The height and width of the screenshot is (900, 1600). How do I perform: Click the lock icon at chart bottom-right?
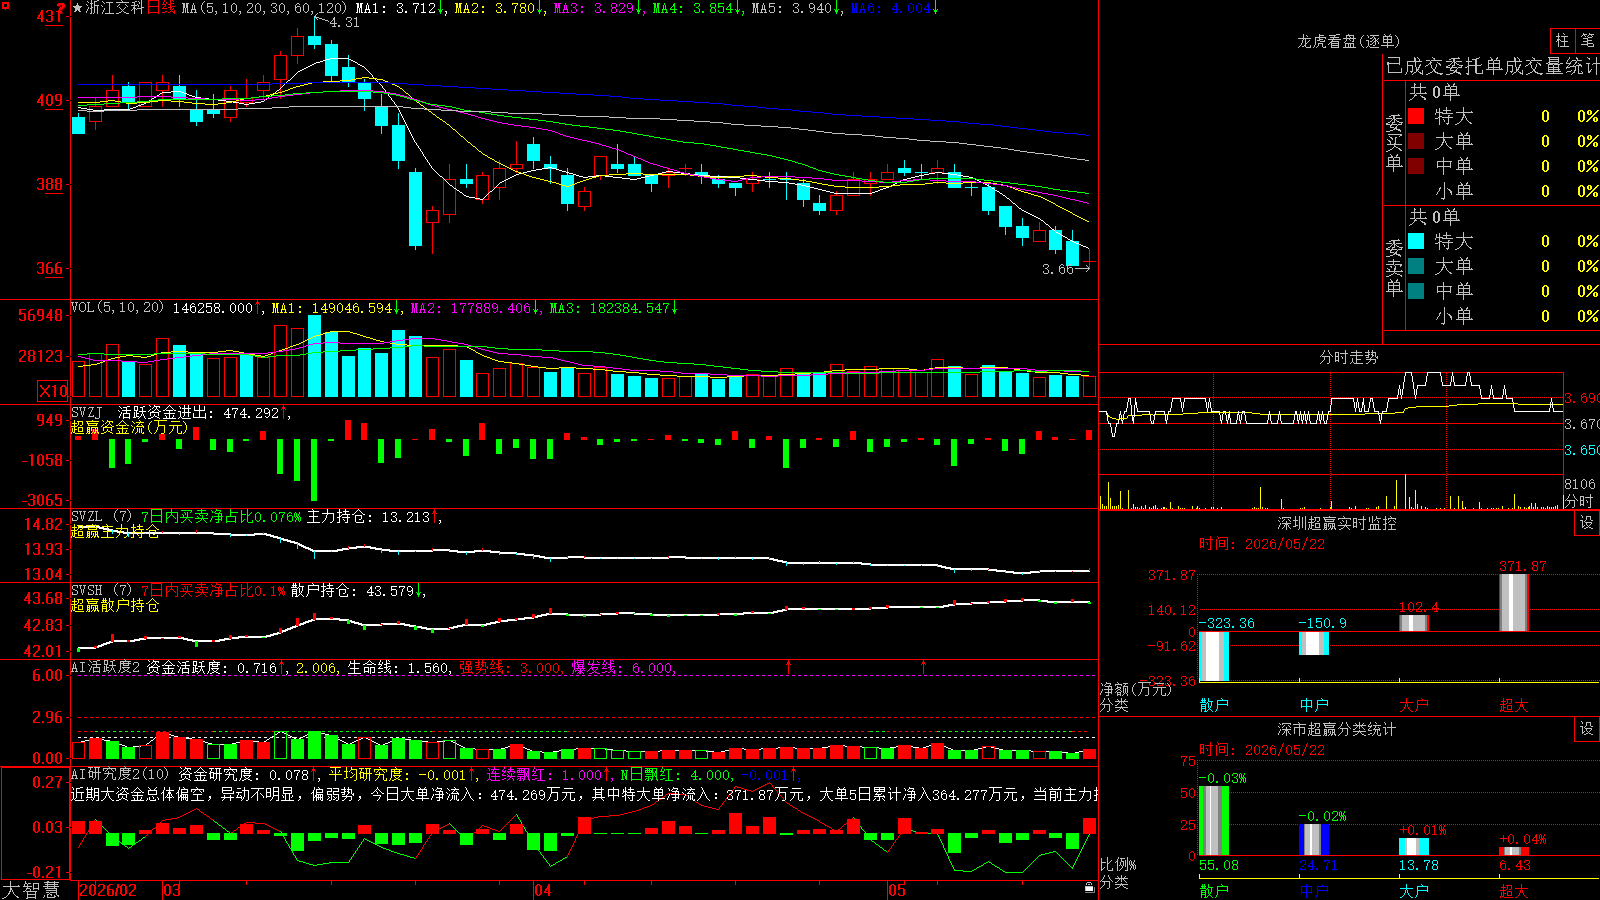[1089, 888]
